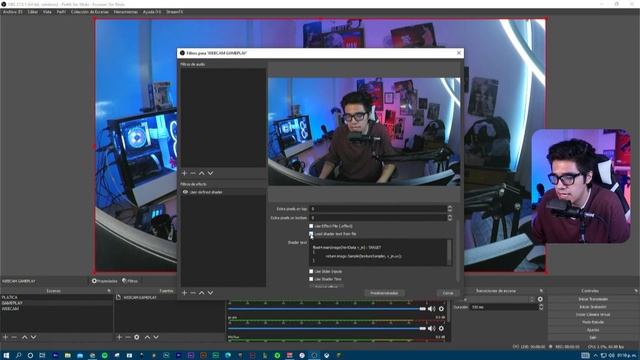Move effect filter up in the list
The width and height of the screenshot is (640, 360).
point(202,293)
